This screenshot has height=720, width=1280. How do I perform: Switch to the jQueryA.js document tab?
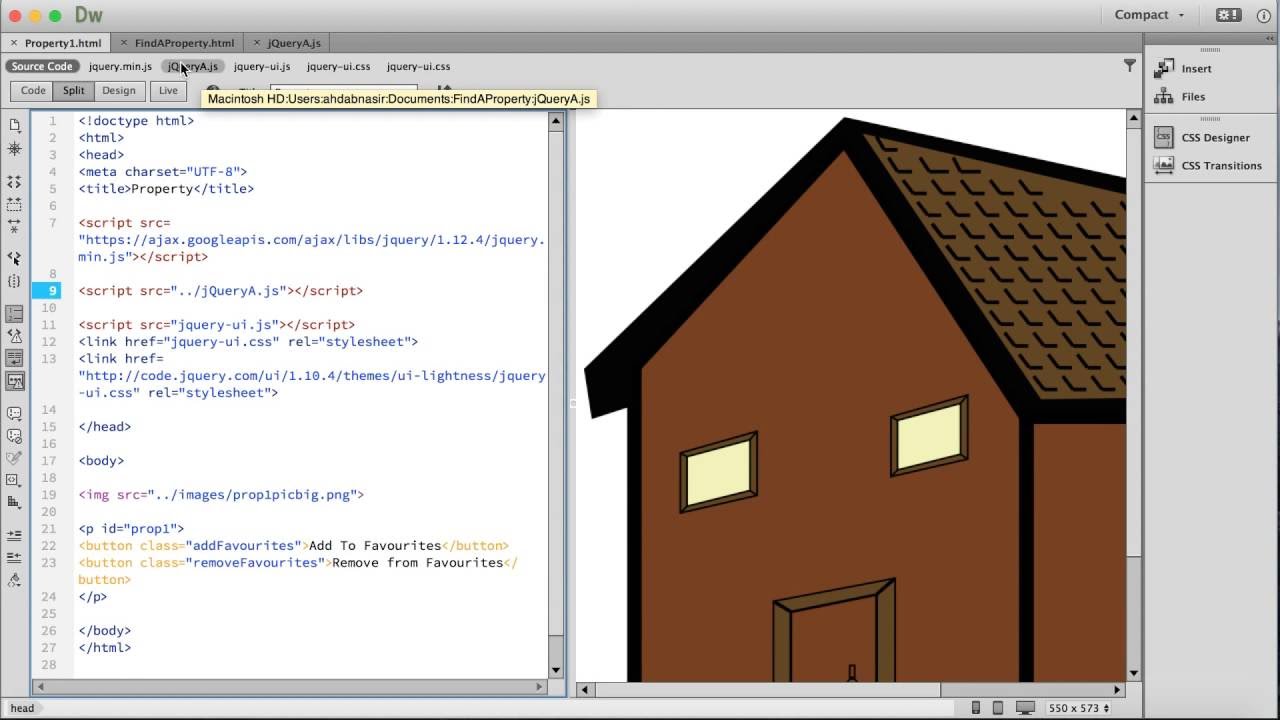click(x=294, y=43)
